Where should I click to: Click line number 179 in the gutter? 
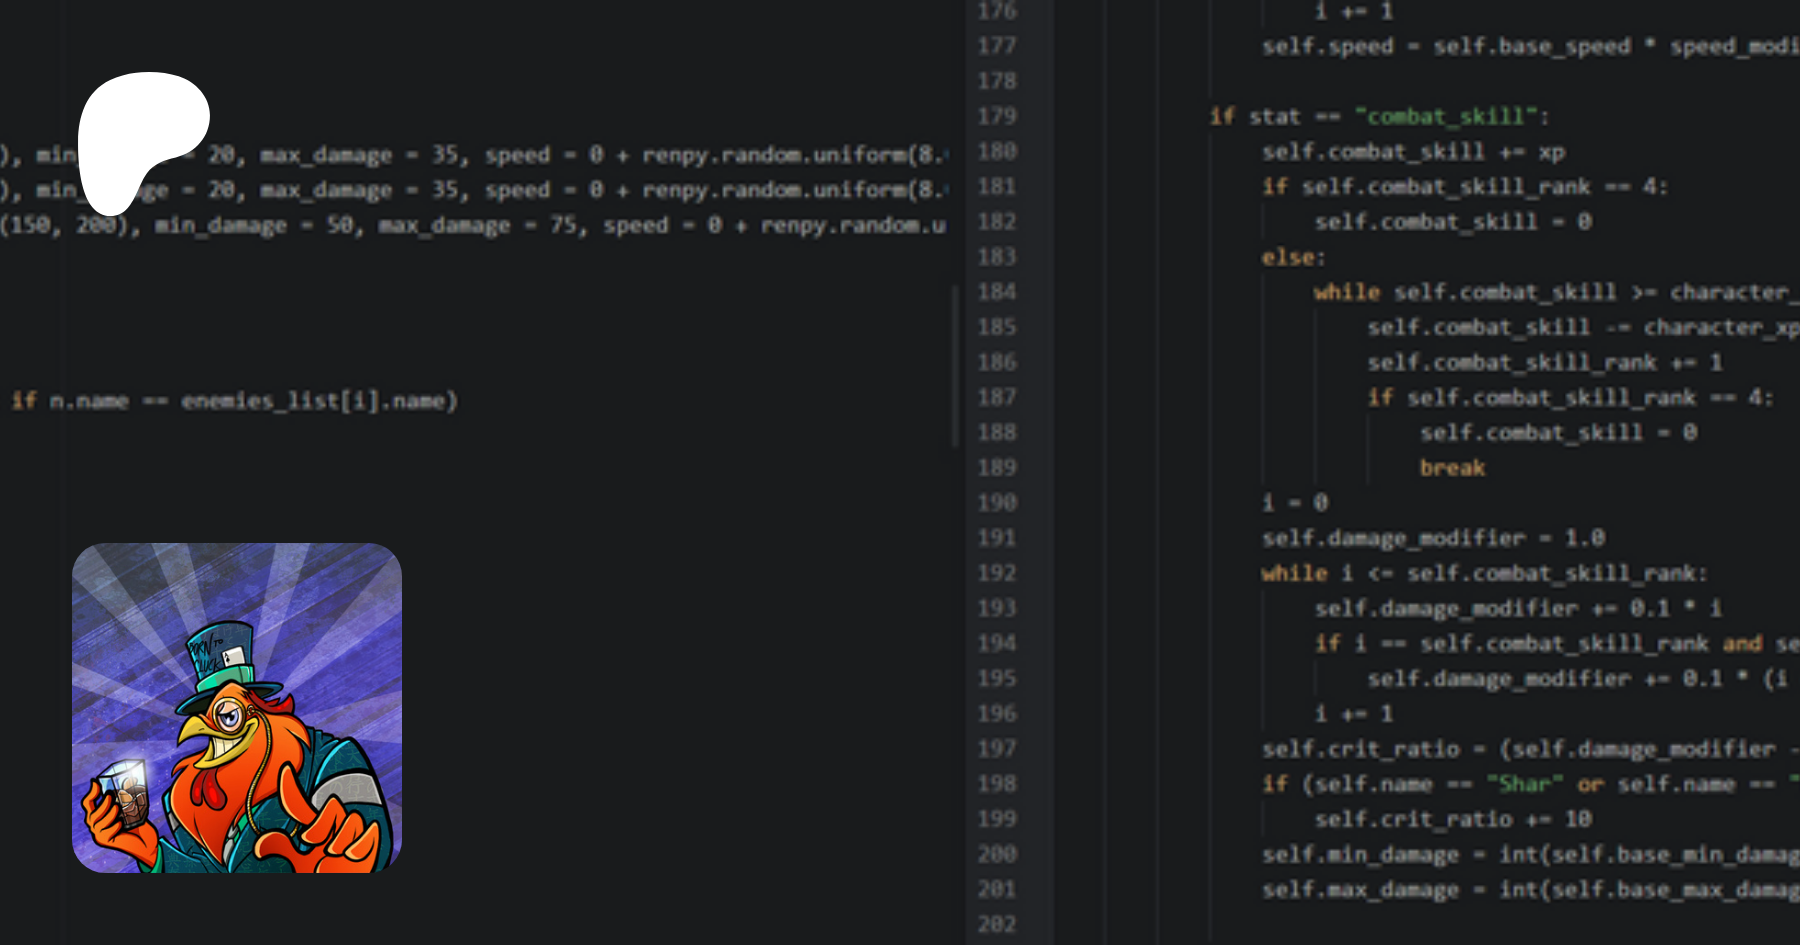click(997, 116)
